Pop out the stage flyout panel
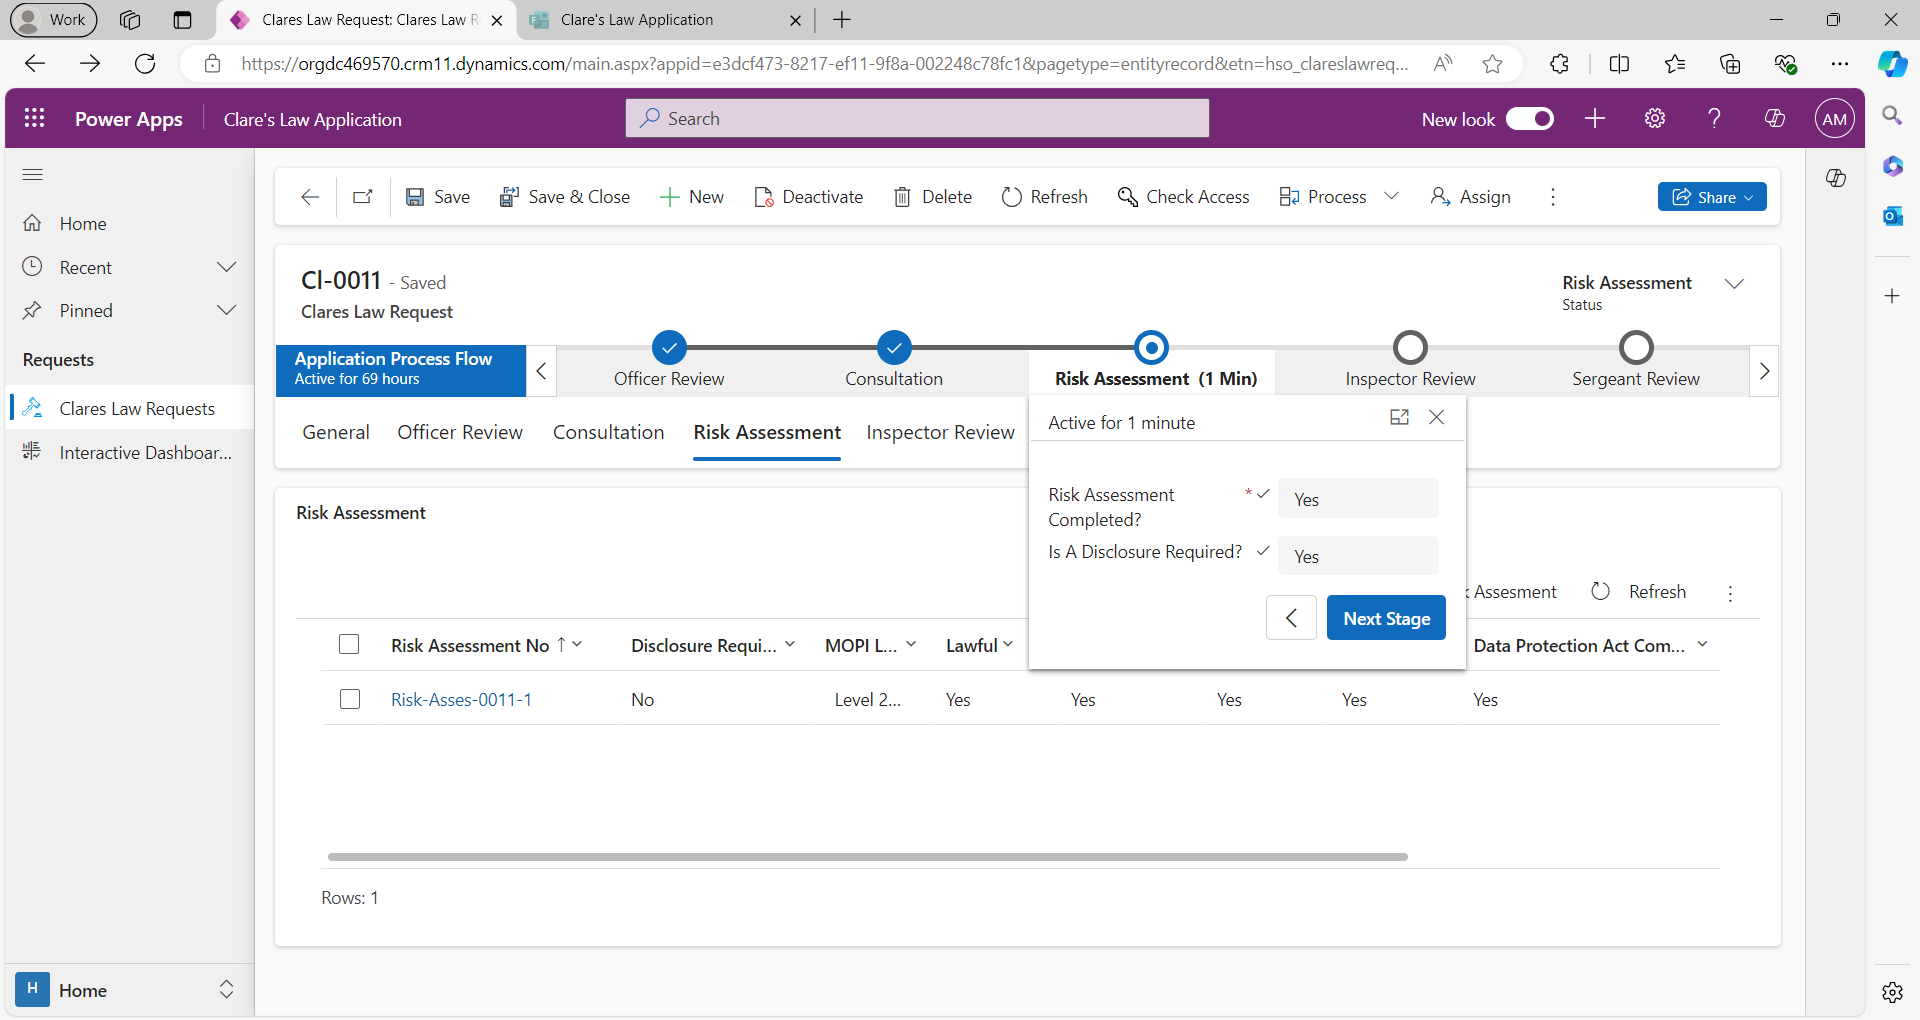Image resolution: width=1920 pixels, height=1020 pixels. point(1399,417)
